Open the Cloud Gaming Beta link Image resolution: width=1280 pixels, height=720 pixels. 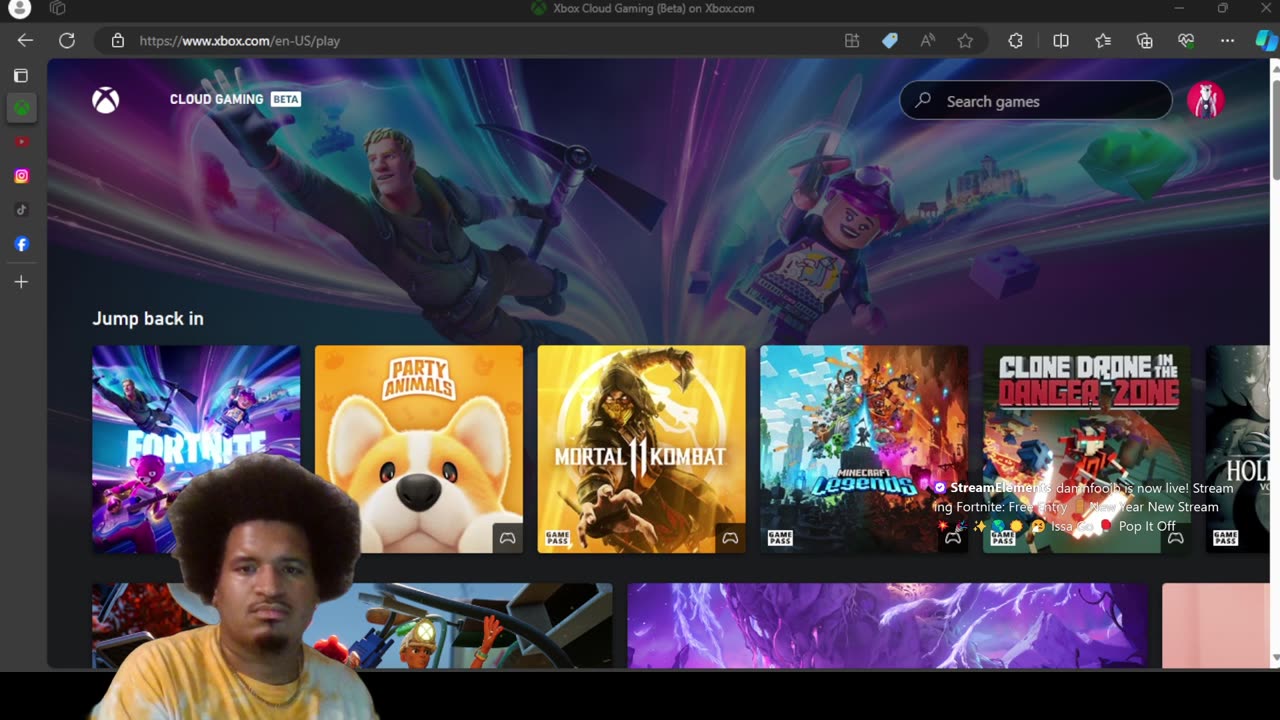tap(235, 99)
